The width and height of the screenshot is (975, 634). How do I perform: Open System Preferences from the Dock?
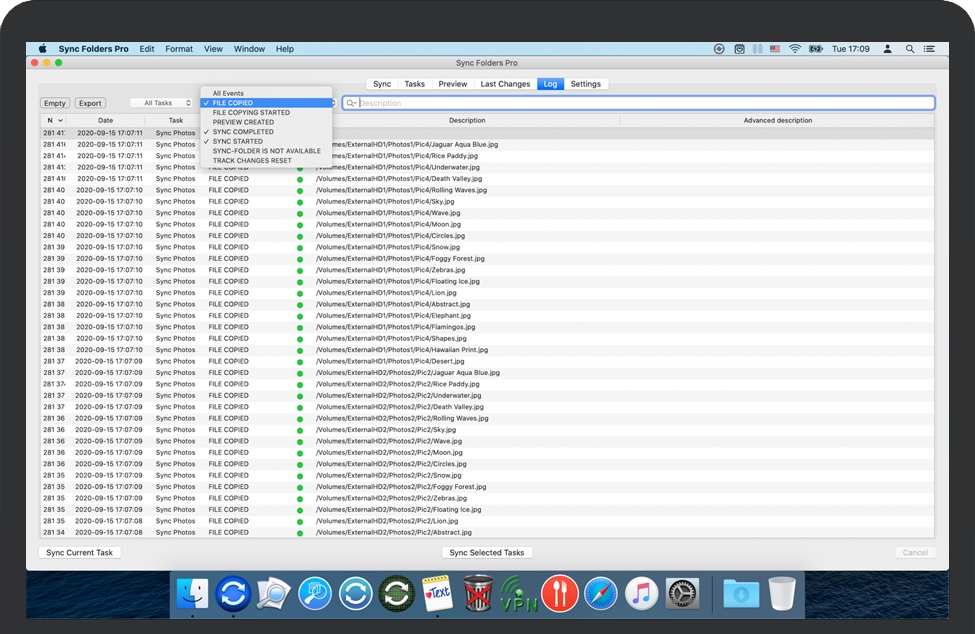click(x=682, y=593)
